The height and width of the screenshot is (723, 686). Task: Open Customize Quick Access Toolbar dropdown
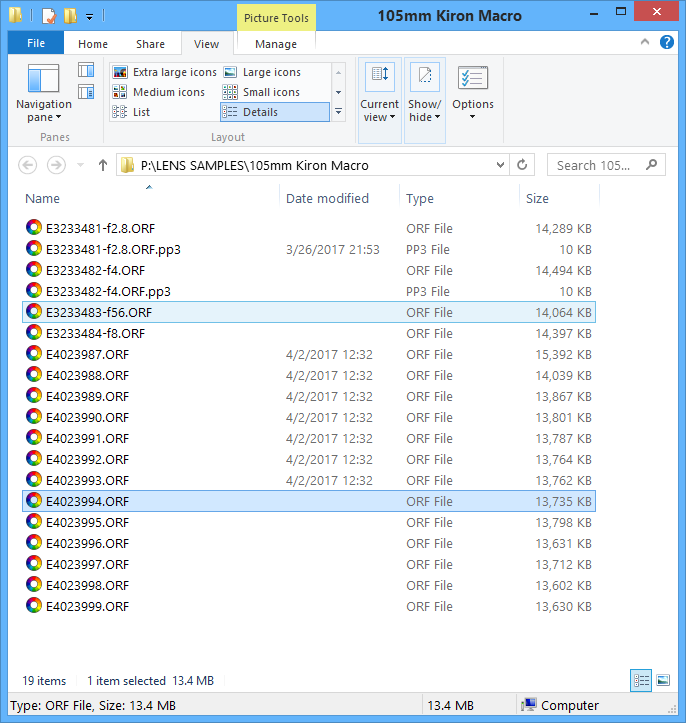pyautogui.click(x=89, y=17)
